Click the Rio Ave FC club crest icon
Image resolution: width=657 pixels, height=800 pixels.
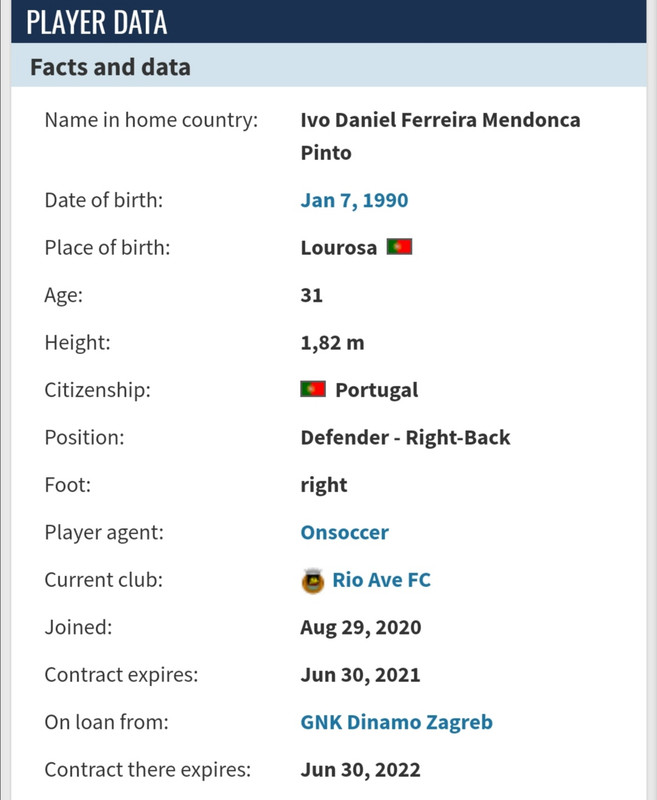[313, 581]
